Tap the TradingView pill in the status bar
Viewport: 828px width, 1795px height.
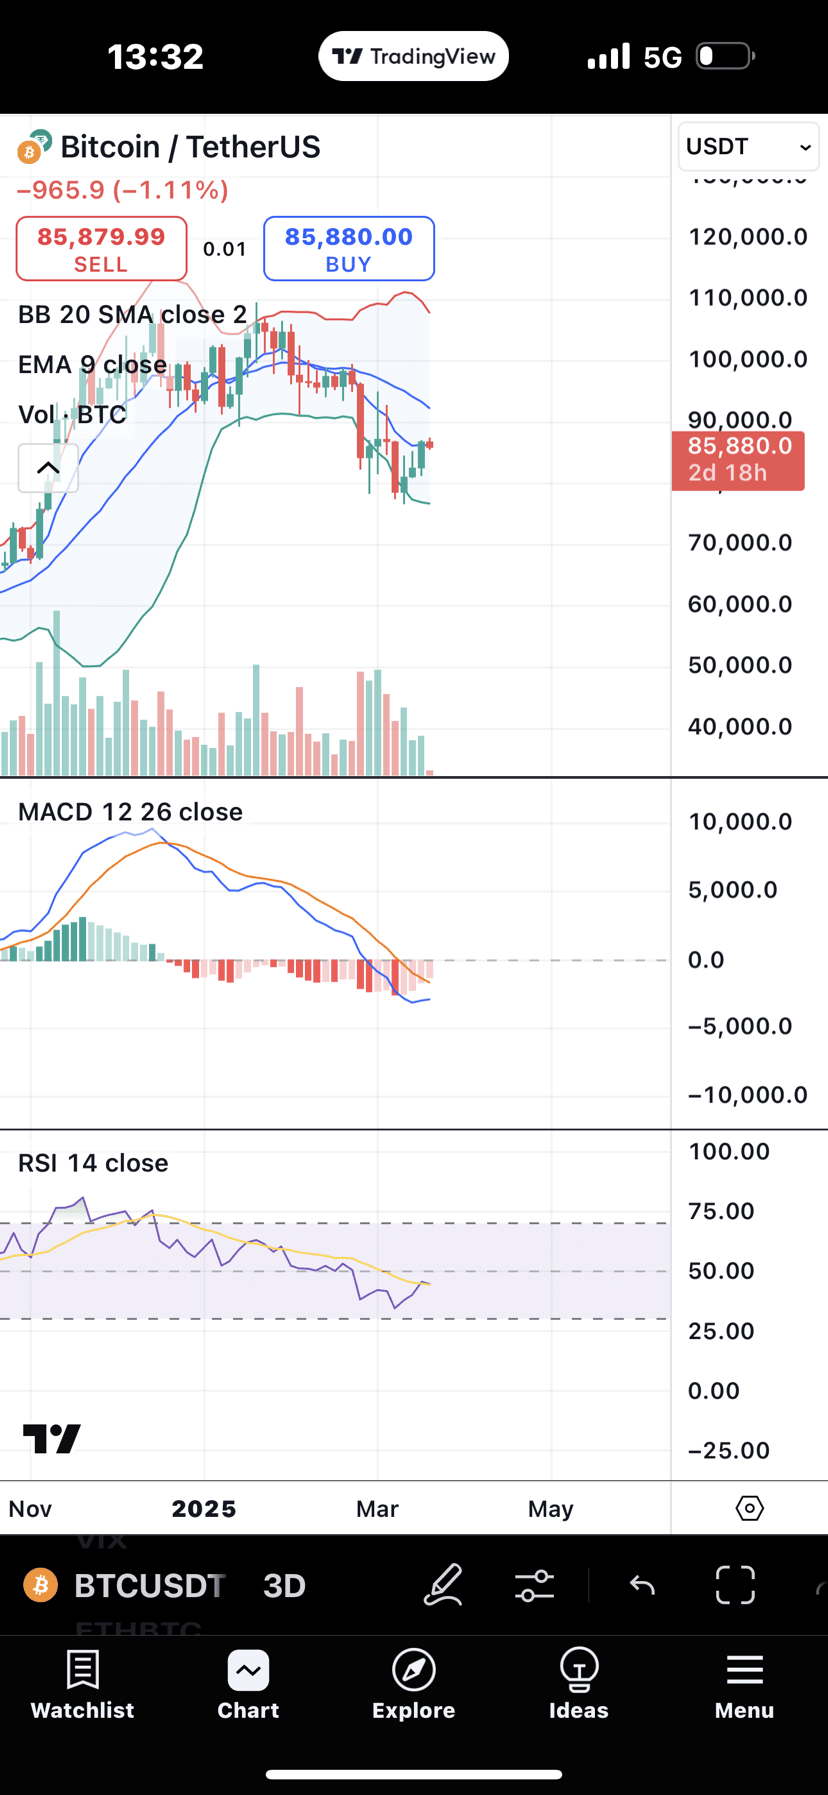414,56
